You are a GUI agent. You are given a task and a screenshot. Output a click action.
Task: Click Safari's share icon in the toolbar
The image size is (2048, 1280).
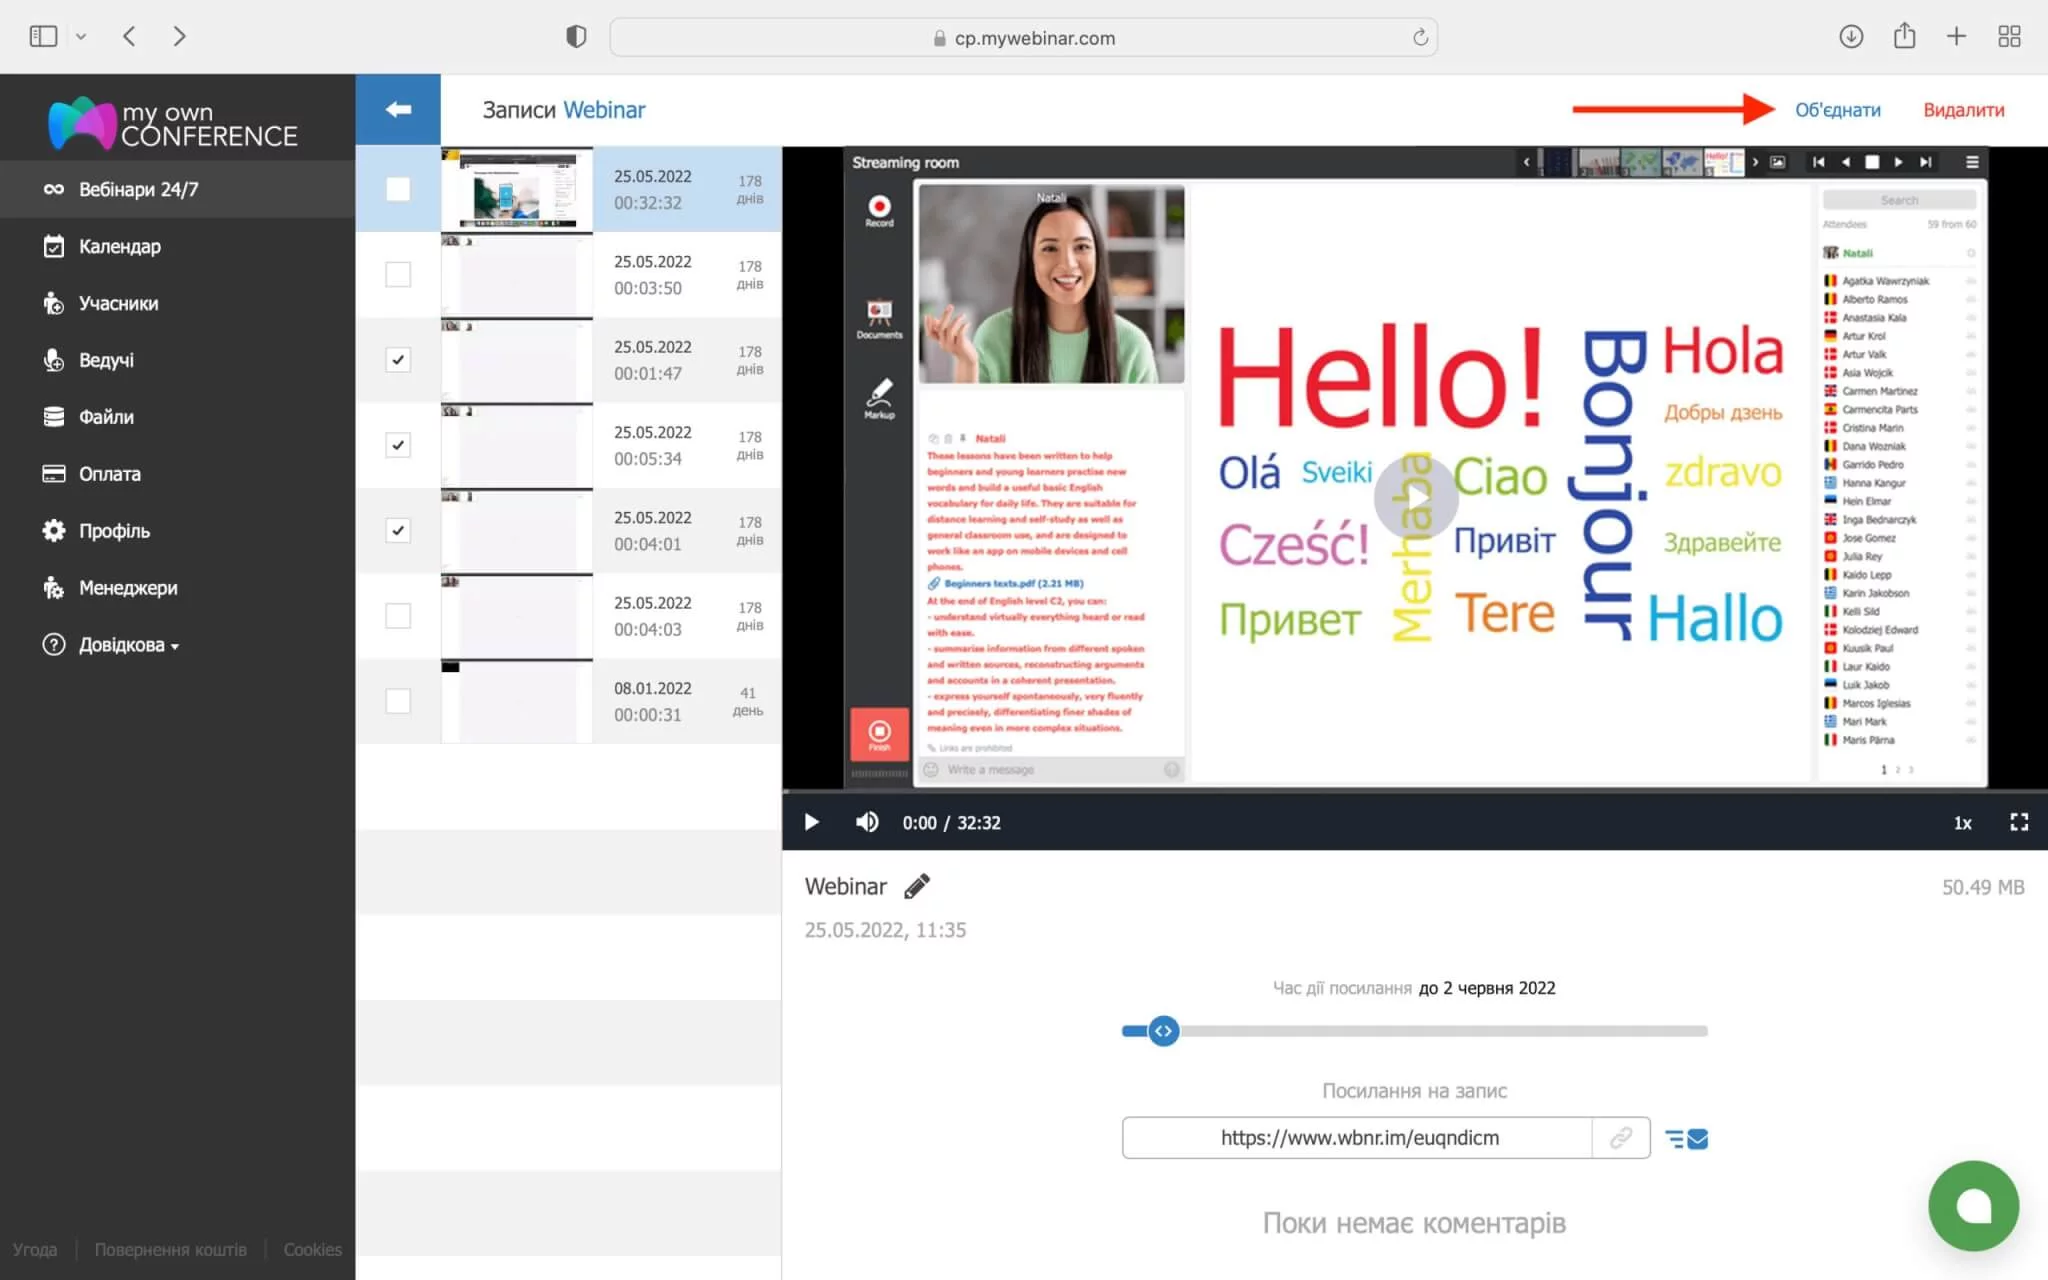point(1904,37)
